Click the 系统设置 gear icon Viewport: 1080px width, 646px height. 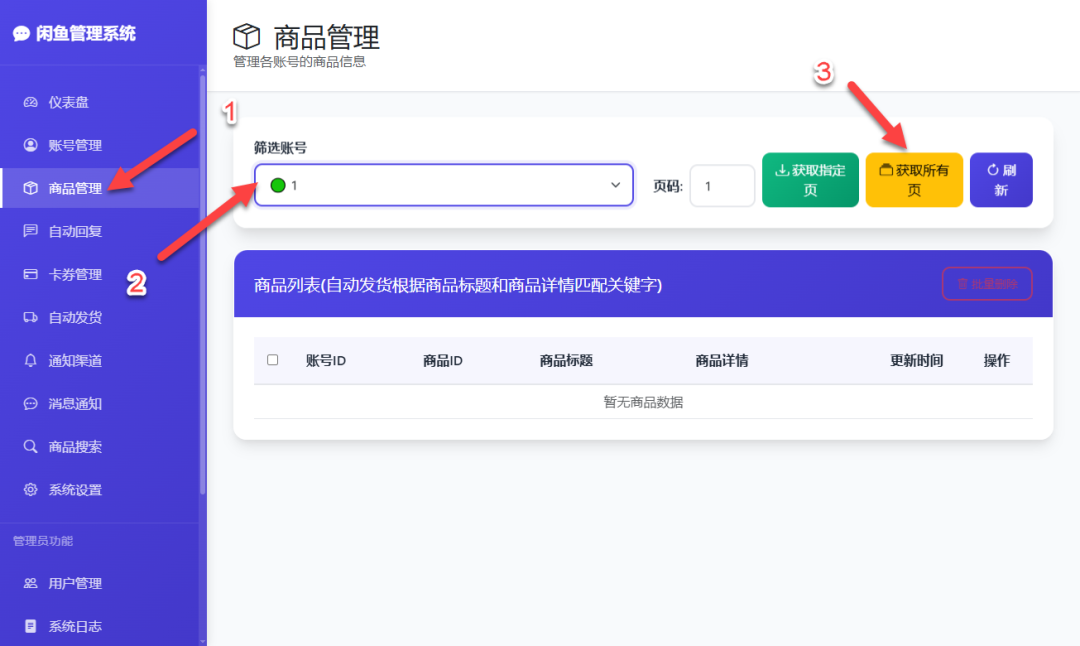(x=30, y=490)
